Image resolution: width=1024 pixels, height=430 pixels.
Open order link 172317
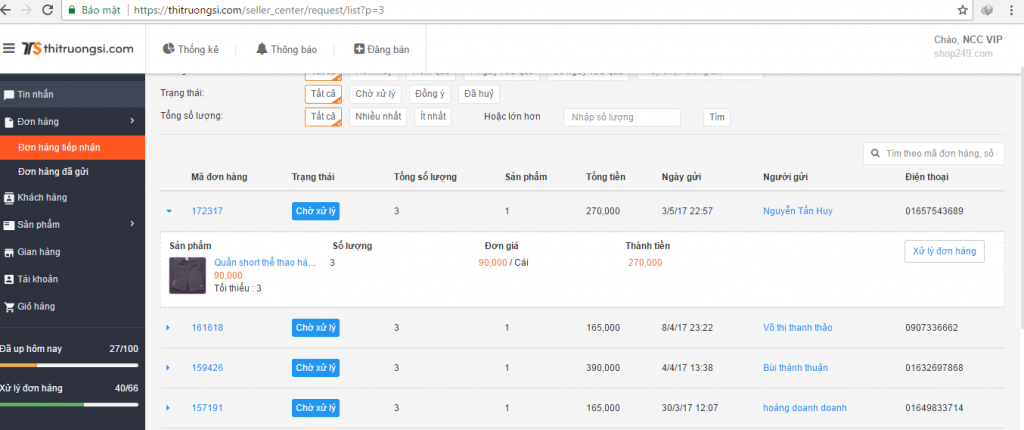(207, 211)
